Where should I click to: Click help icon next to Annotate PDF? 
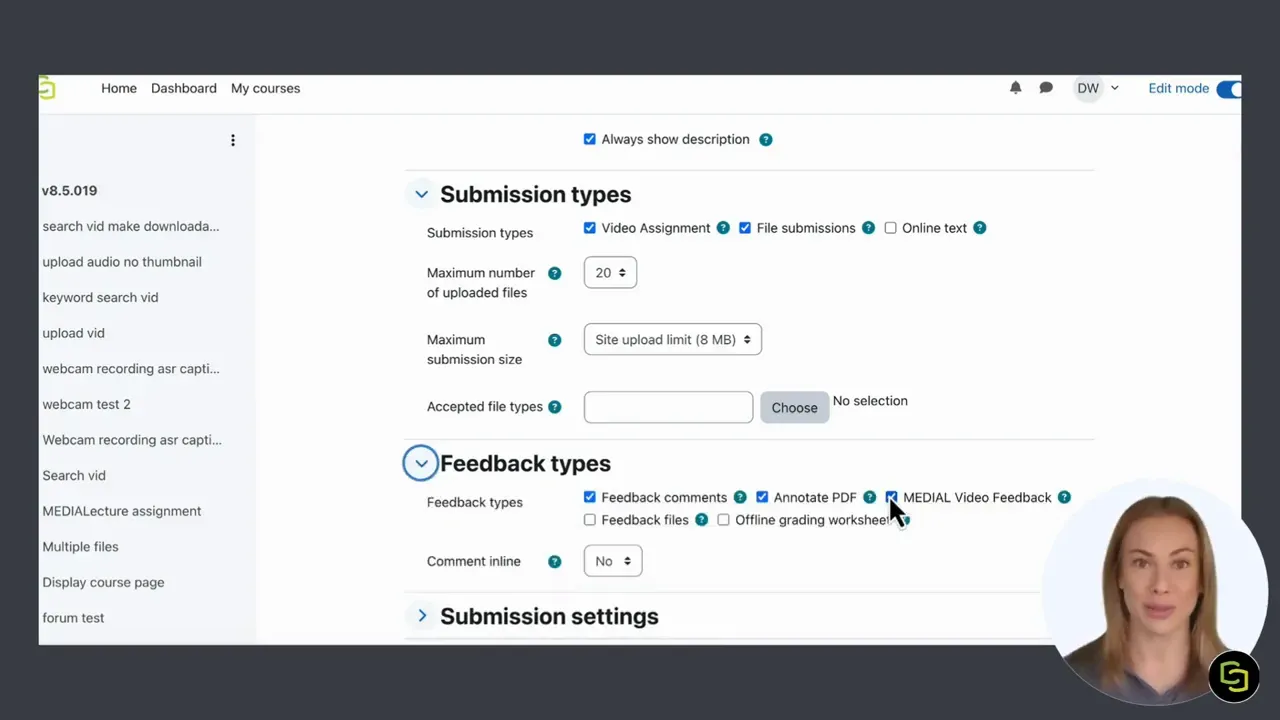870,497
